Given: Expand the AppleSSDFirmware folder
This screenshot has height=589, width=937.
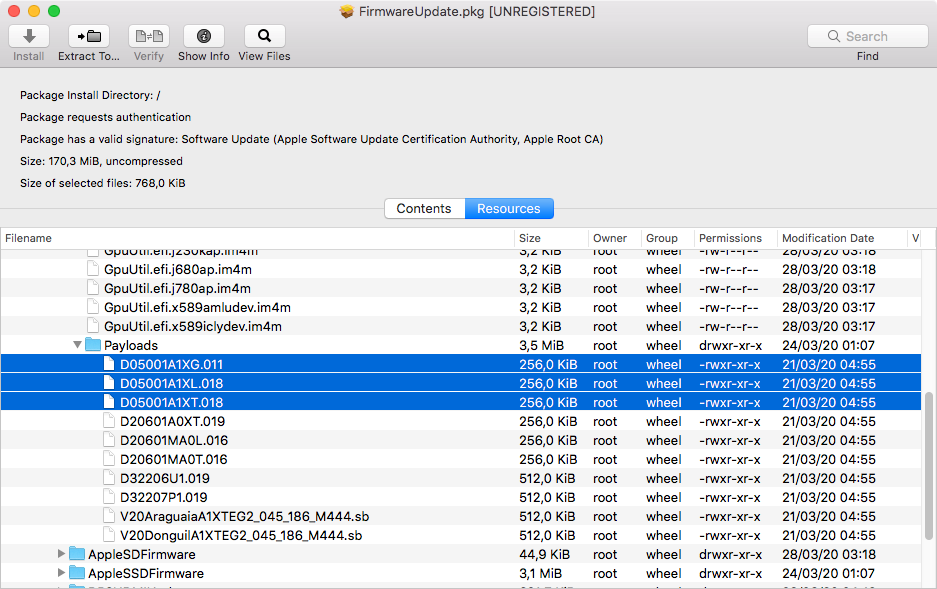Looking at the screenshot, I should pos(61,573).
